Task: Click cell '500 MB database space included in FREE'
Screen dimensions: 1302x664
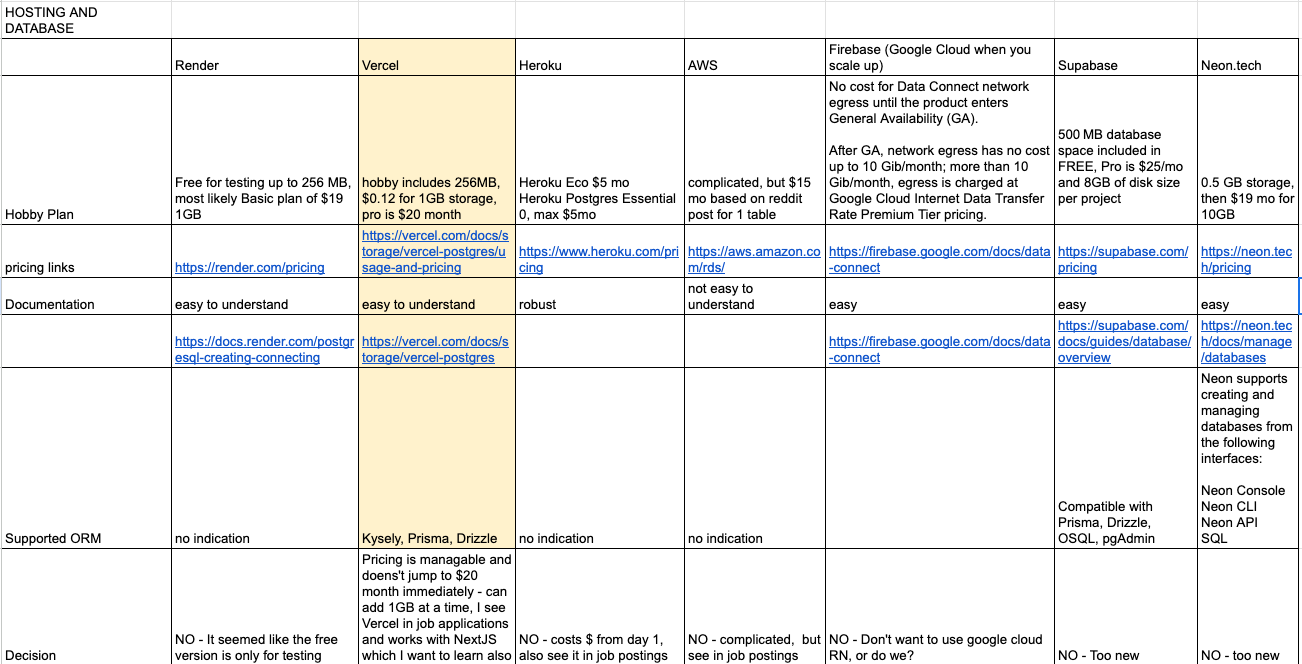Action: point(1126,150)
